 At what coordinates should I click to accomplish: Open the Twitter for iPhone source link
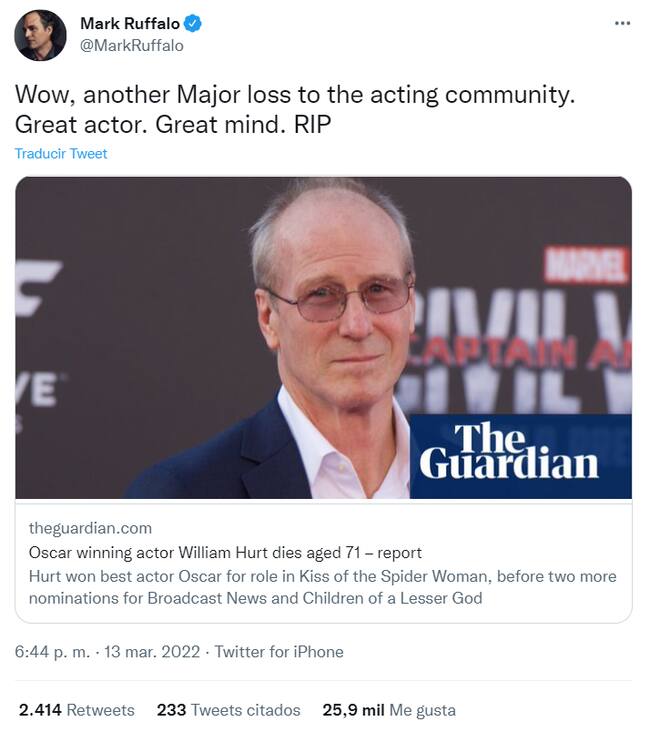click(279, 652)
